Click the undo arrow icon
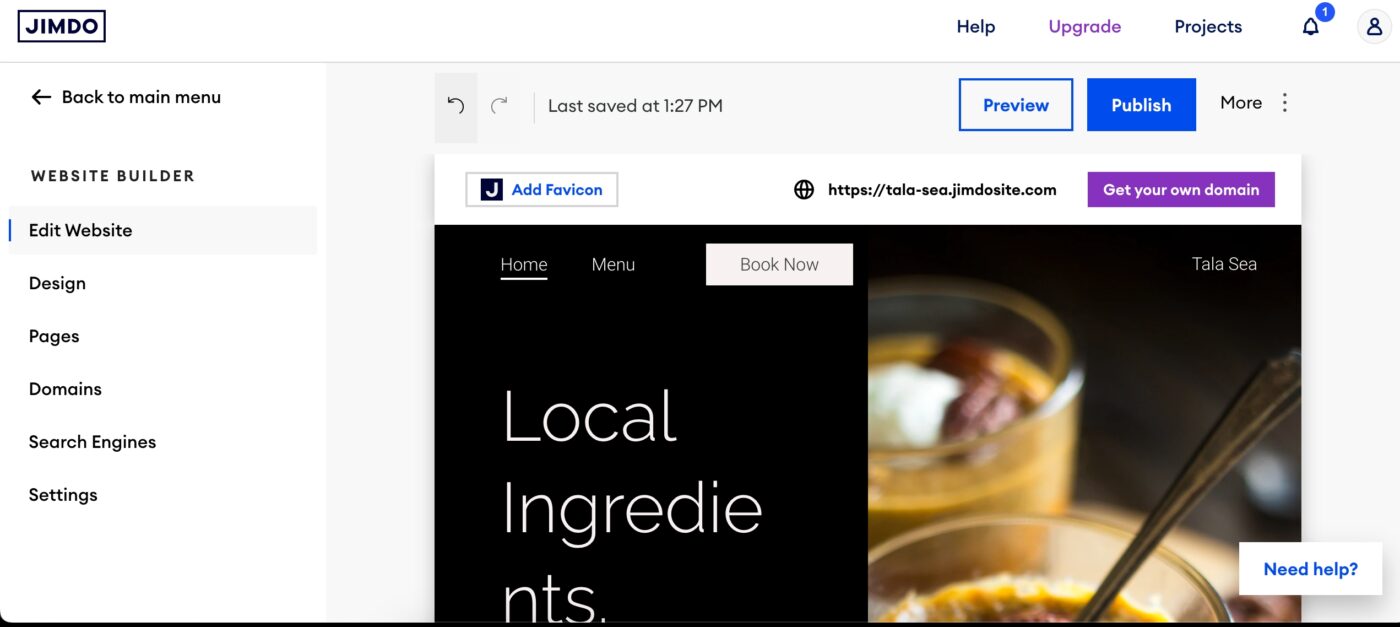Viewport: 1400px width, 627px height. pos(456,105)
